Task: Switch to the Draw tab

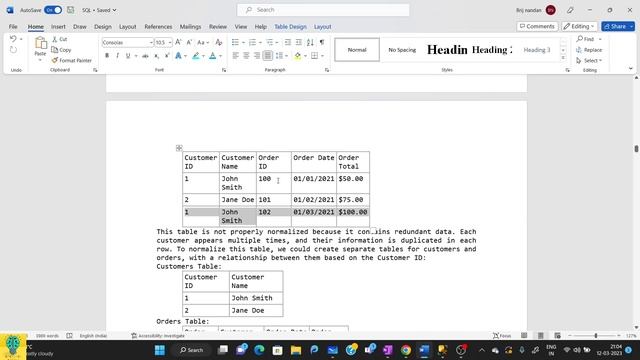Action: pyautogui.click(x=80, y=27)
